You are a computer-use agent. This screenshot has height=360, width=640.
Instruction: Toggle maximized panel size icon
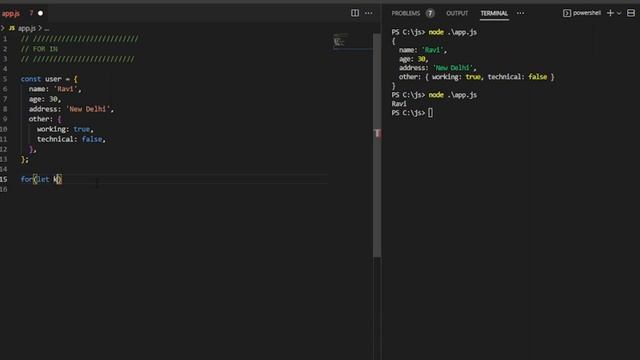[x=631, y=13]
